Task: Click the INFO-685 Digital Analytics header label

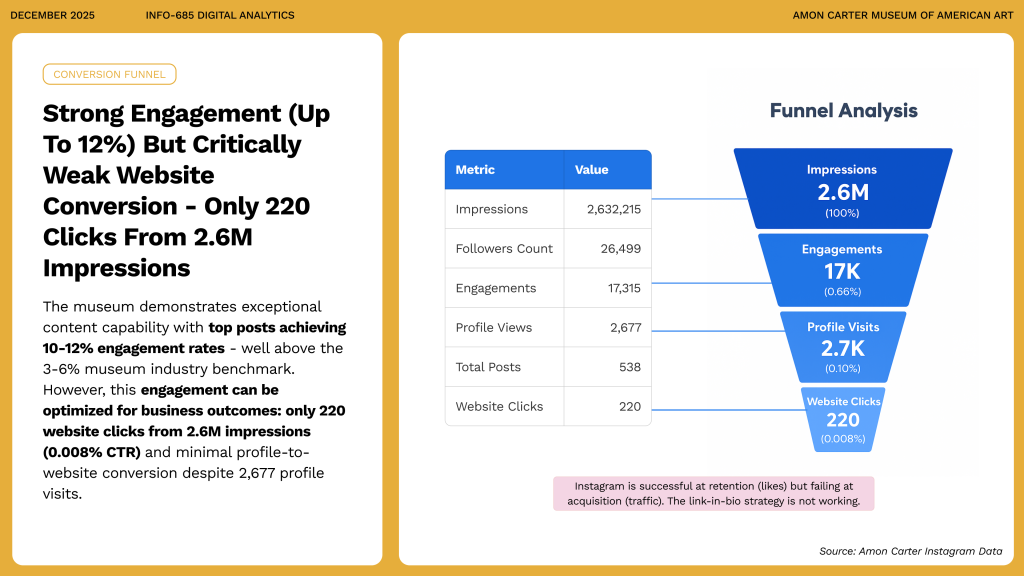Action: [x=220, y=15]
